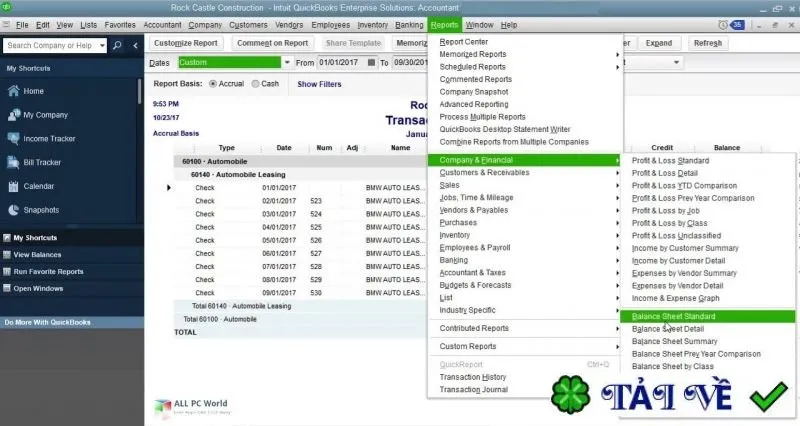
Task: Open the Dates Custom dropdown
Action: point(287,62)
